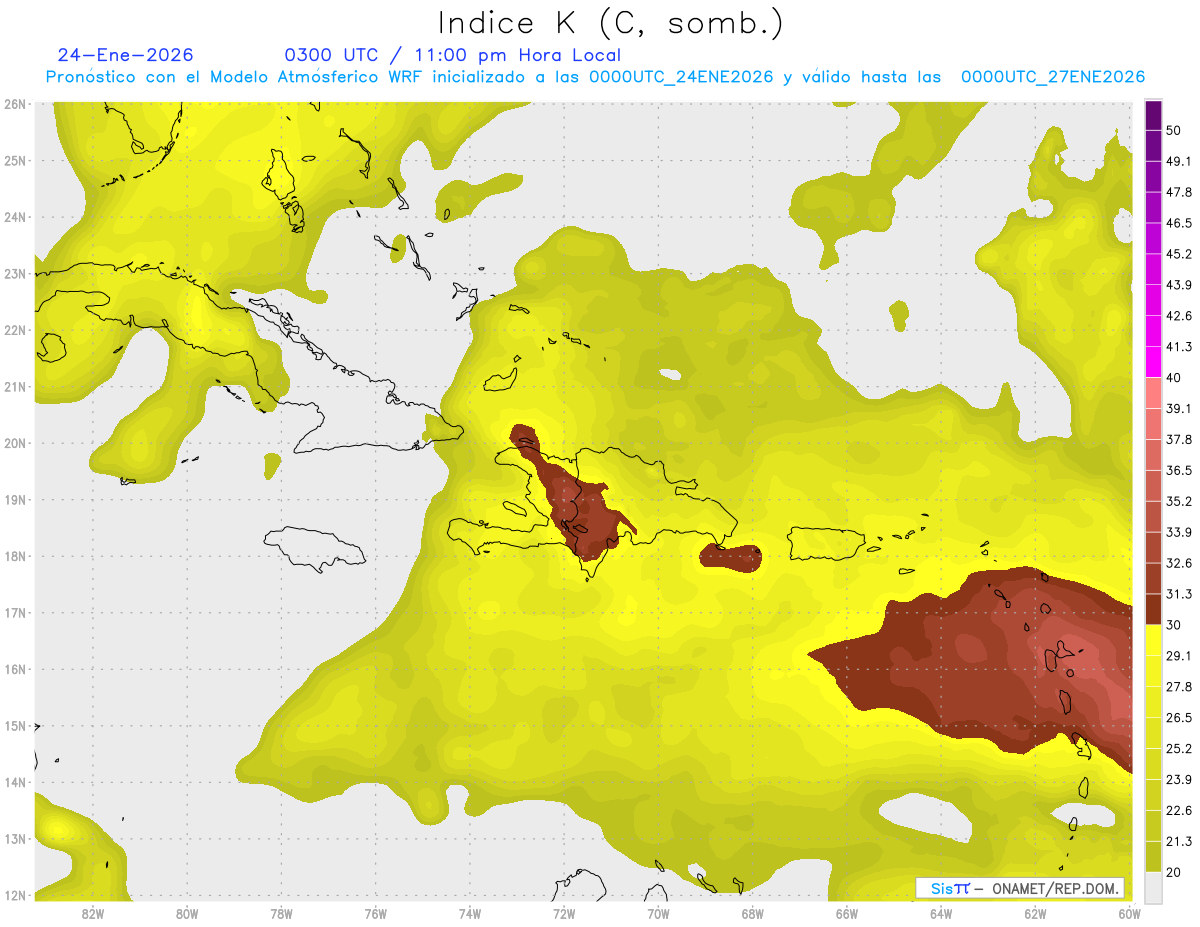Click the colorbar value '43.9'

(x=1178, y=285)
